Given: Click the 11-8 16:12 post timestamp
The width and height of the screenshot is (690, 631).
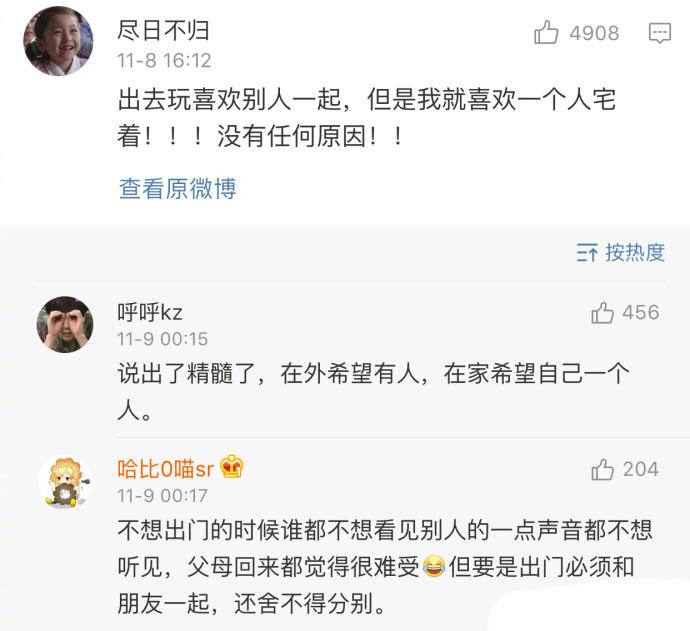Looking at the screenshot, I should (x=165, y=60).
